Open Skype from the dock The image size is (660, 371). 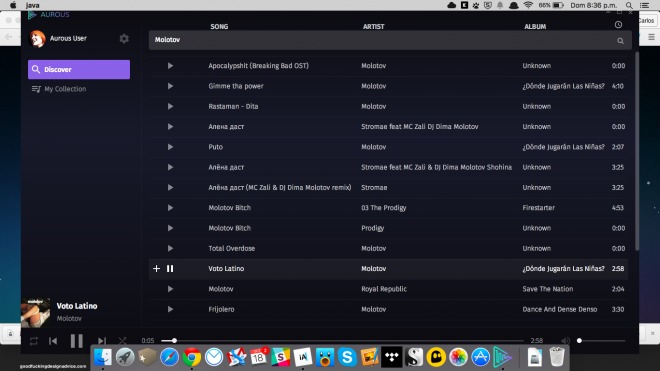pyautogui.click(x=347, y=358)
